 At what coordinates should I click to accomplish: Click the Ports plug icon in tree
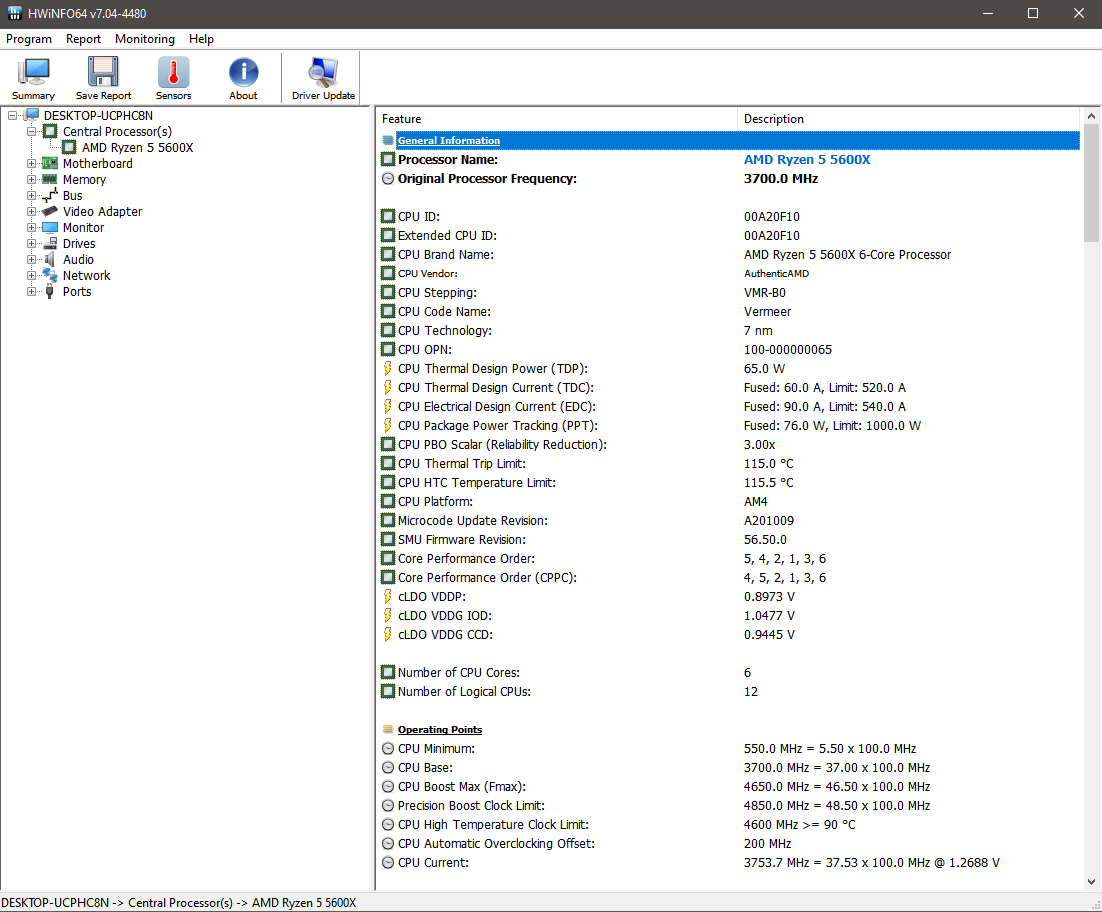pyautogui.click(x=50, y=292)
